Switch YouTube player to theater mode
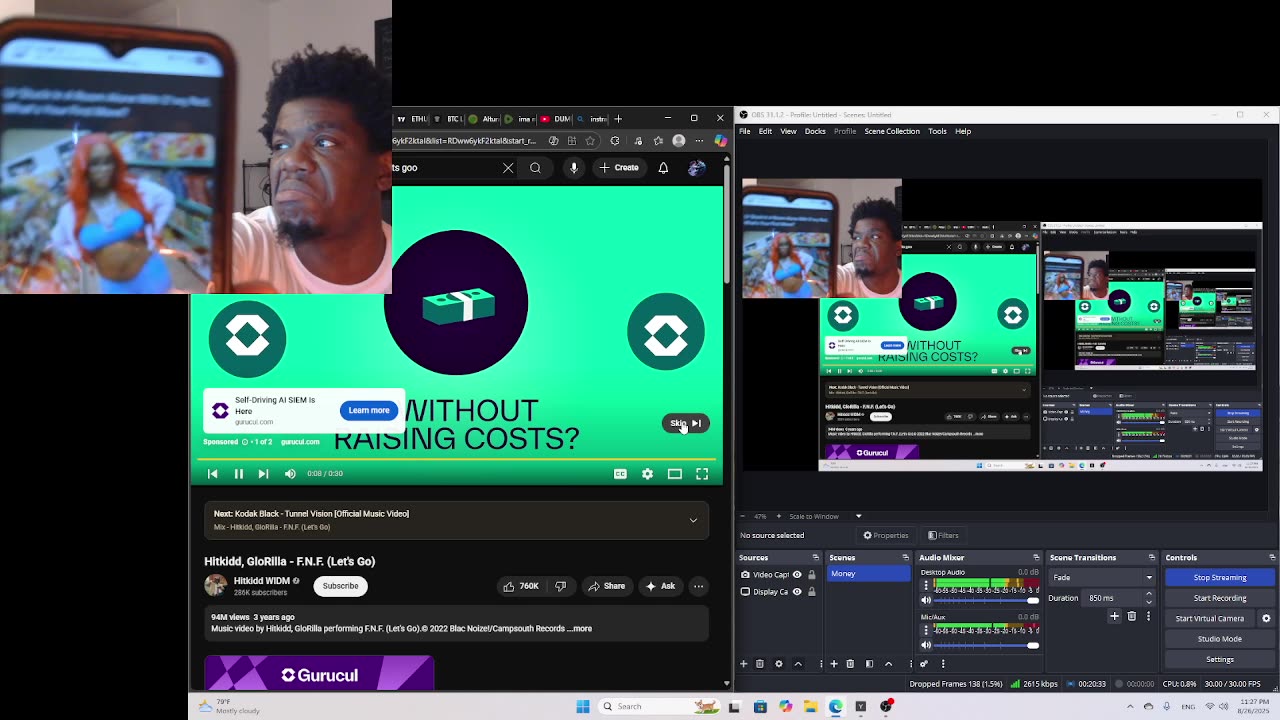 [x=675, y=474]
